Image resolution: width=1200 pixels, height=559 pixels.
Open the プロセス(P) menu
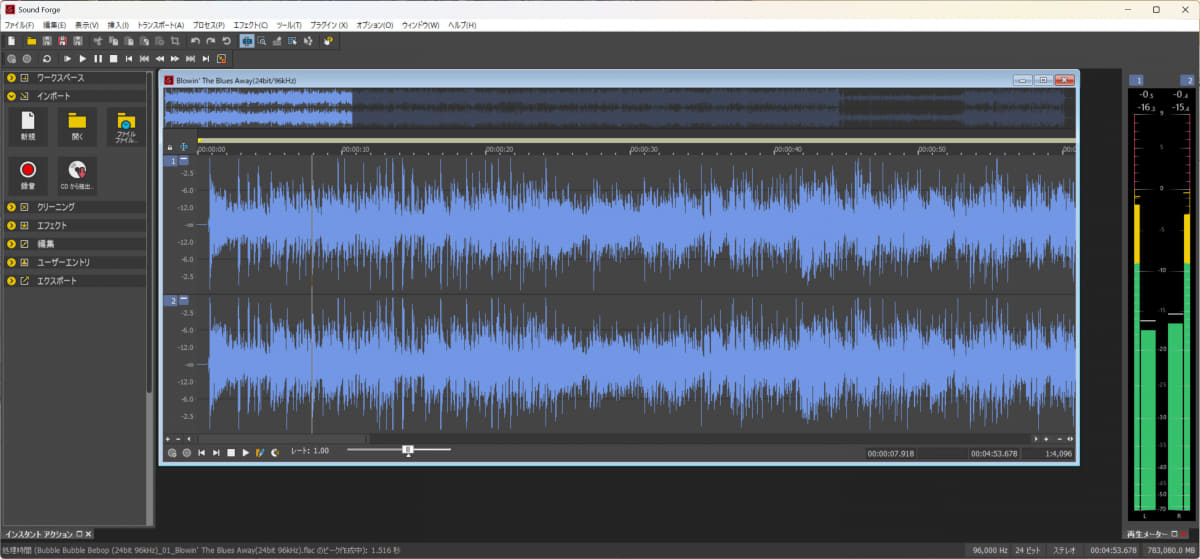(x=208, y=24)
